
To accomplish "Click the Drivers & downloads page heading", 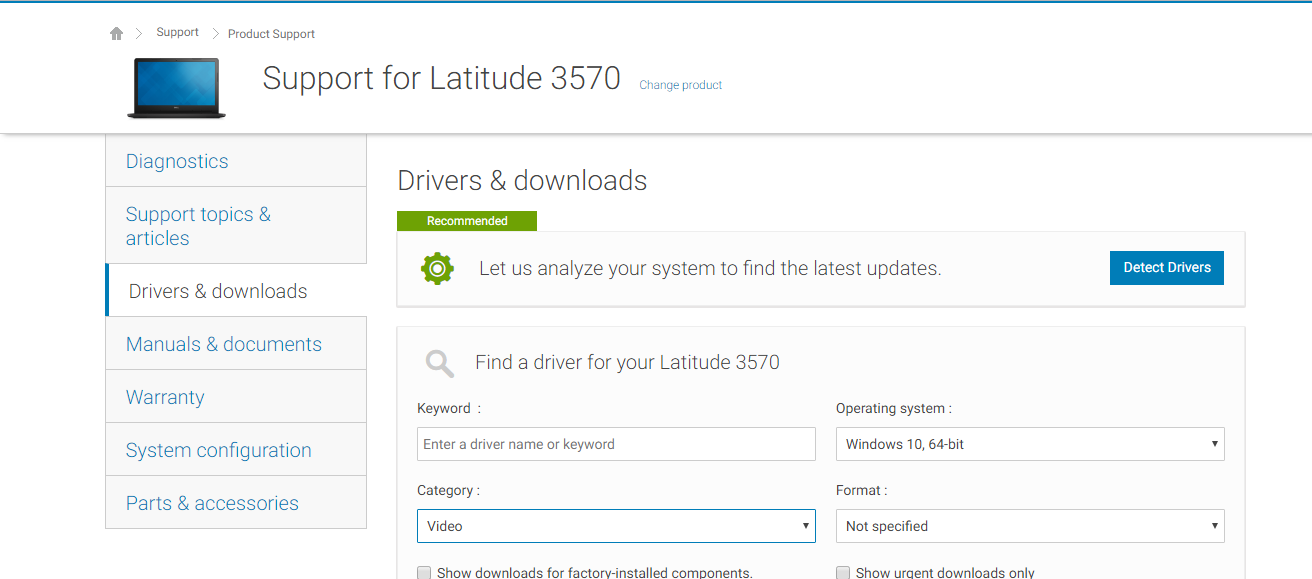I will coord(522,181).
